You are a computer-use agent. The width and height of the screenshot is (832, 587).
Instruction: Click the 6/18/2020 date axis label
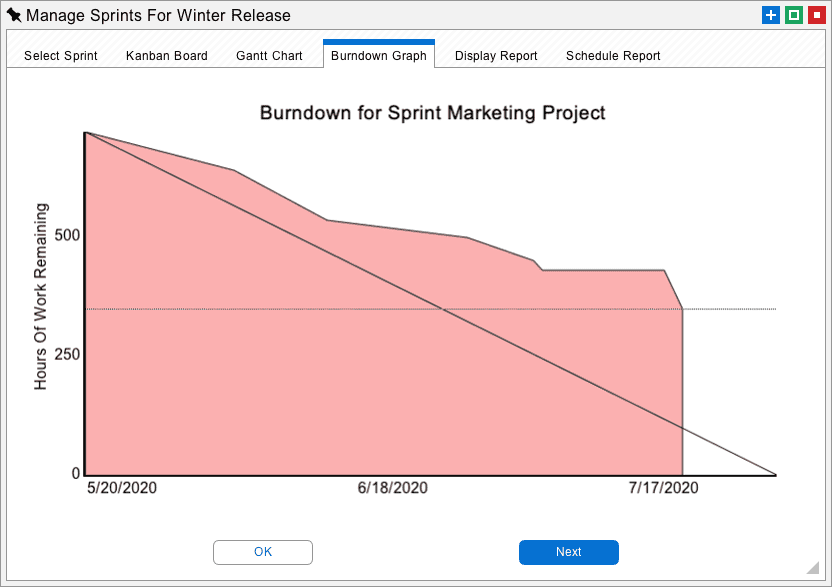(393, 488)
